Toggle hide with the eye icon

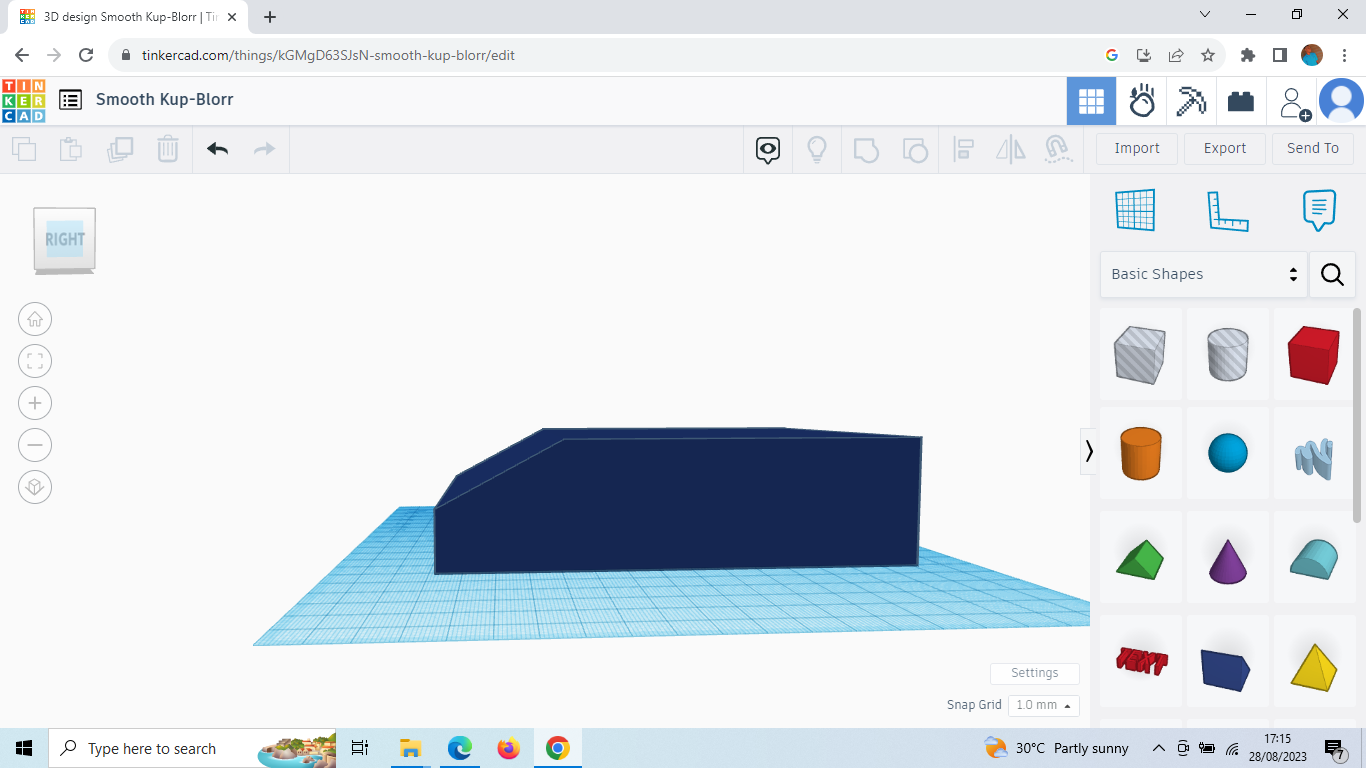pos(766,148)
